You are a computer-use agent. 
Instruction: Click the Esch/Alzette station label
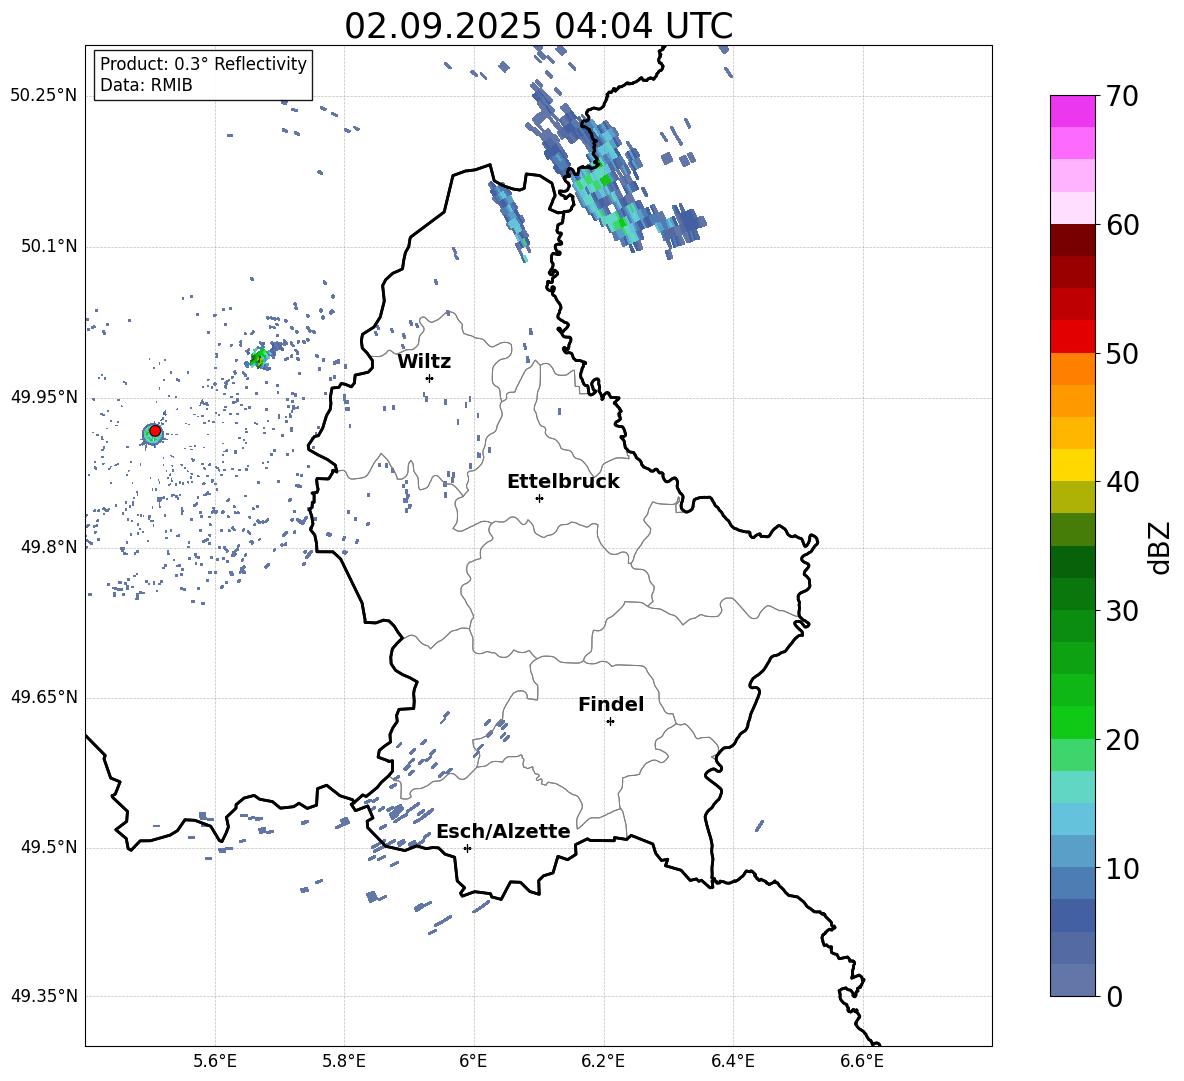click(x=503, y=832)
